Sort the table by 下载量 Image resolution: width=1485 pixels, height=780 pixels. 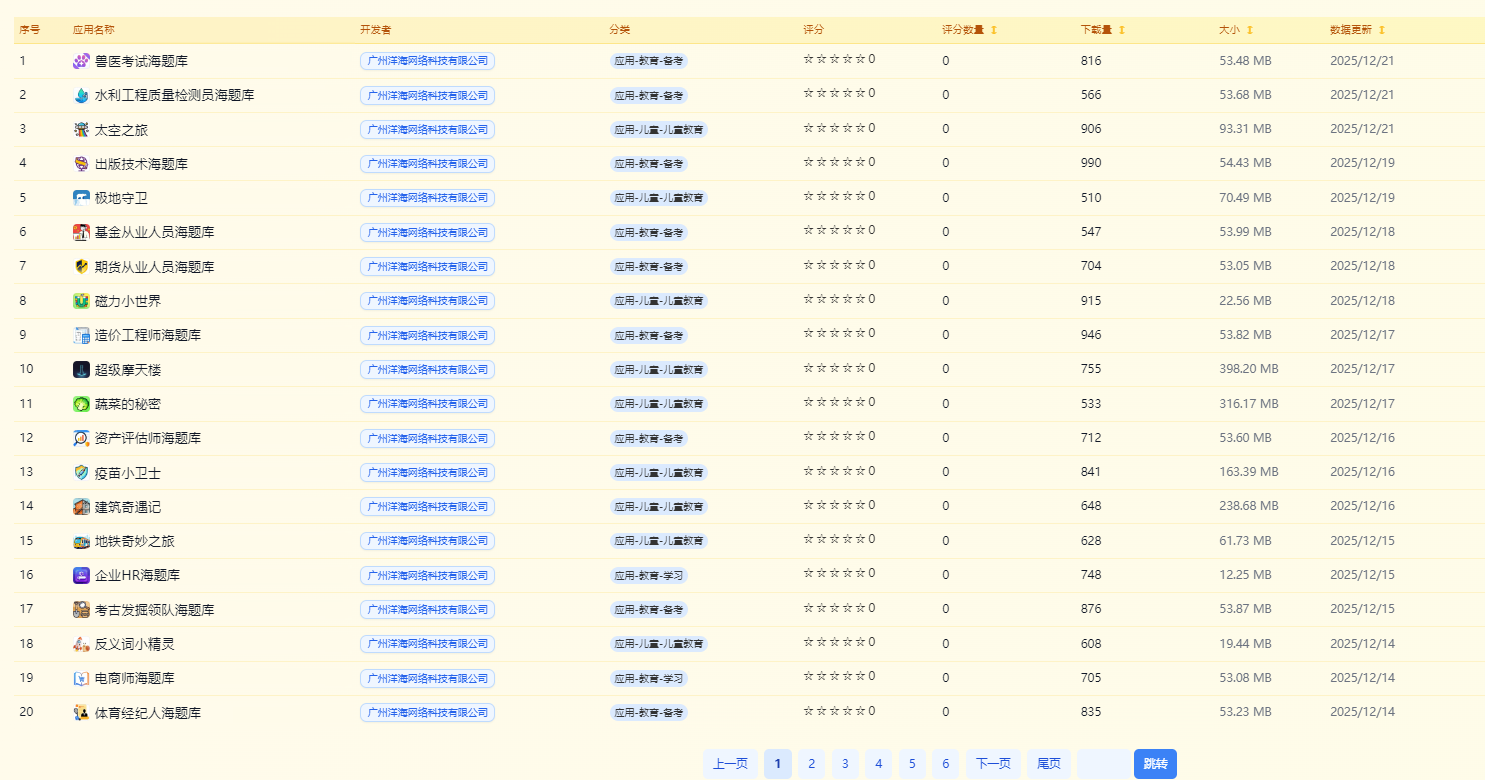tap(1098, 30)
